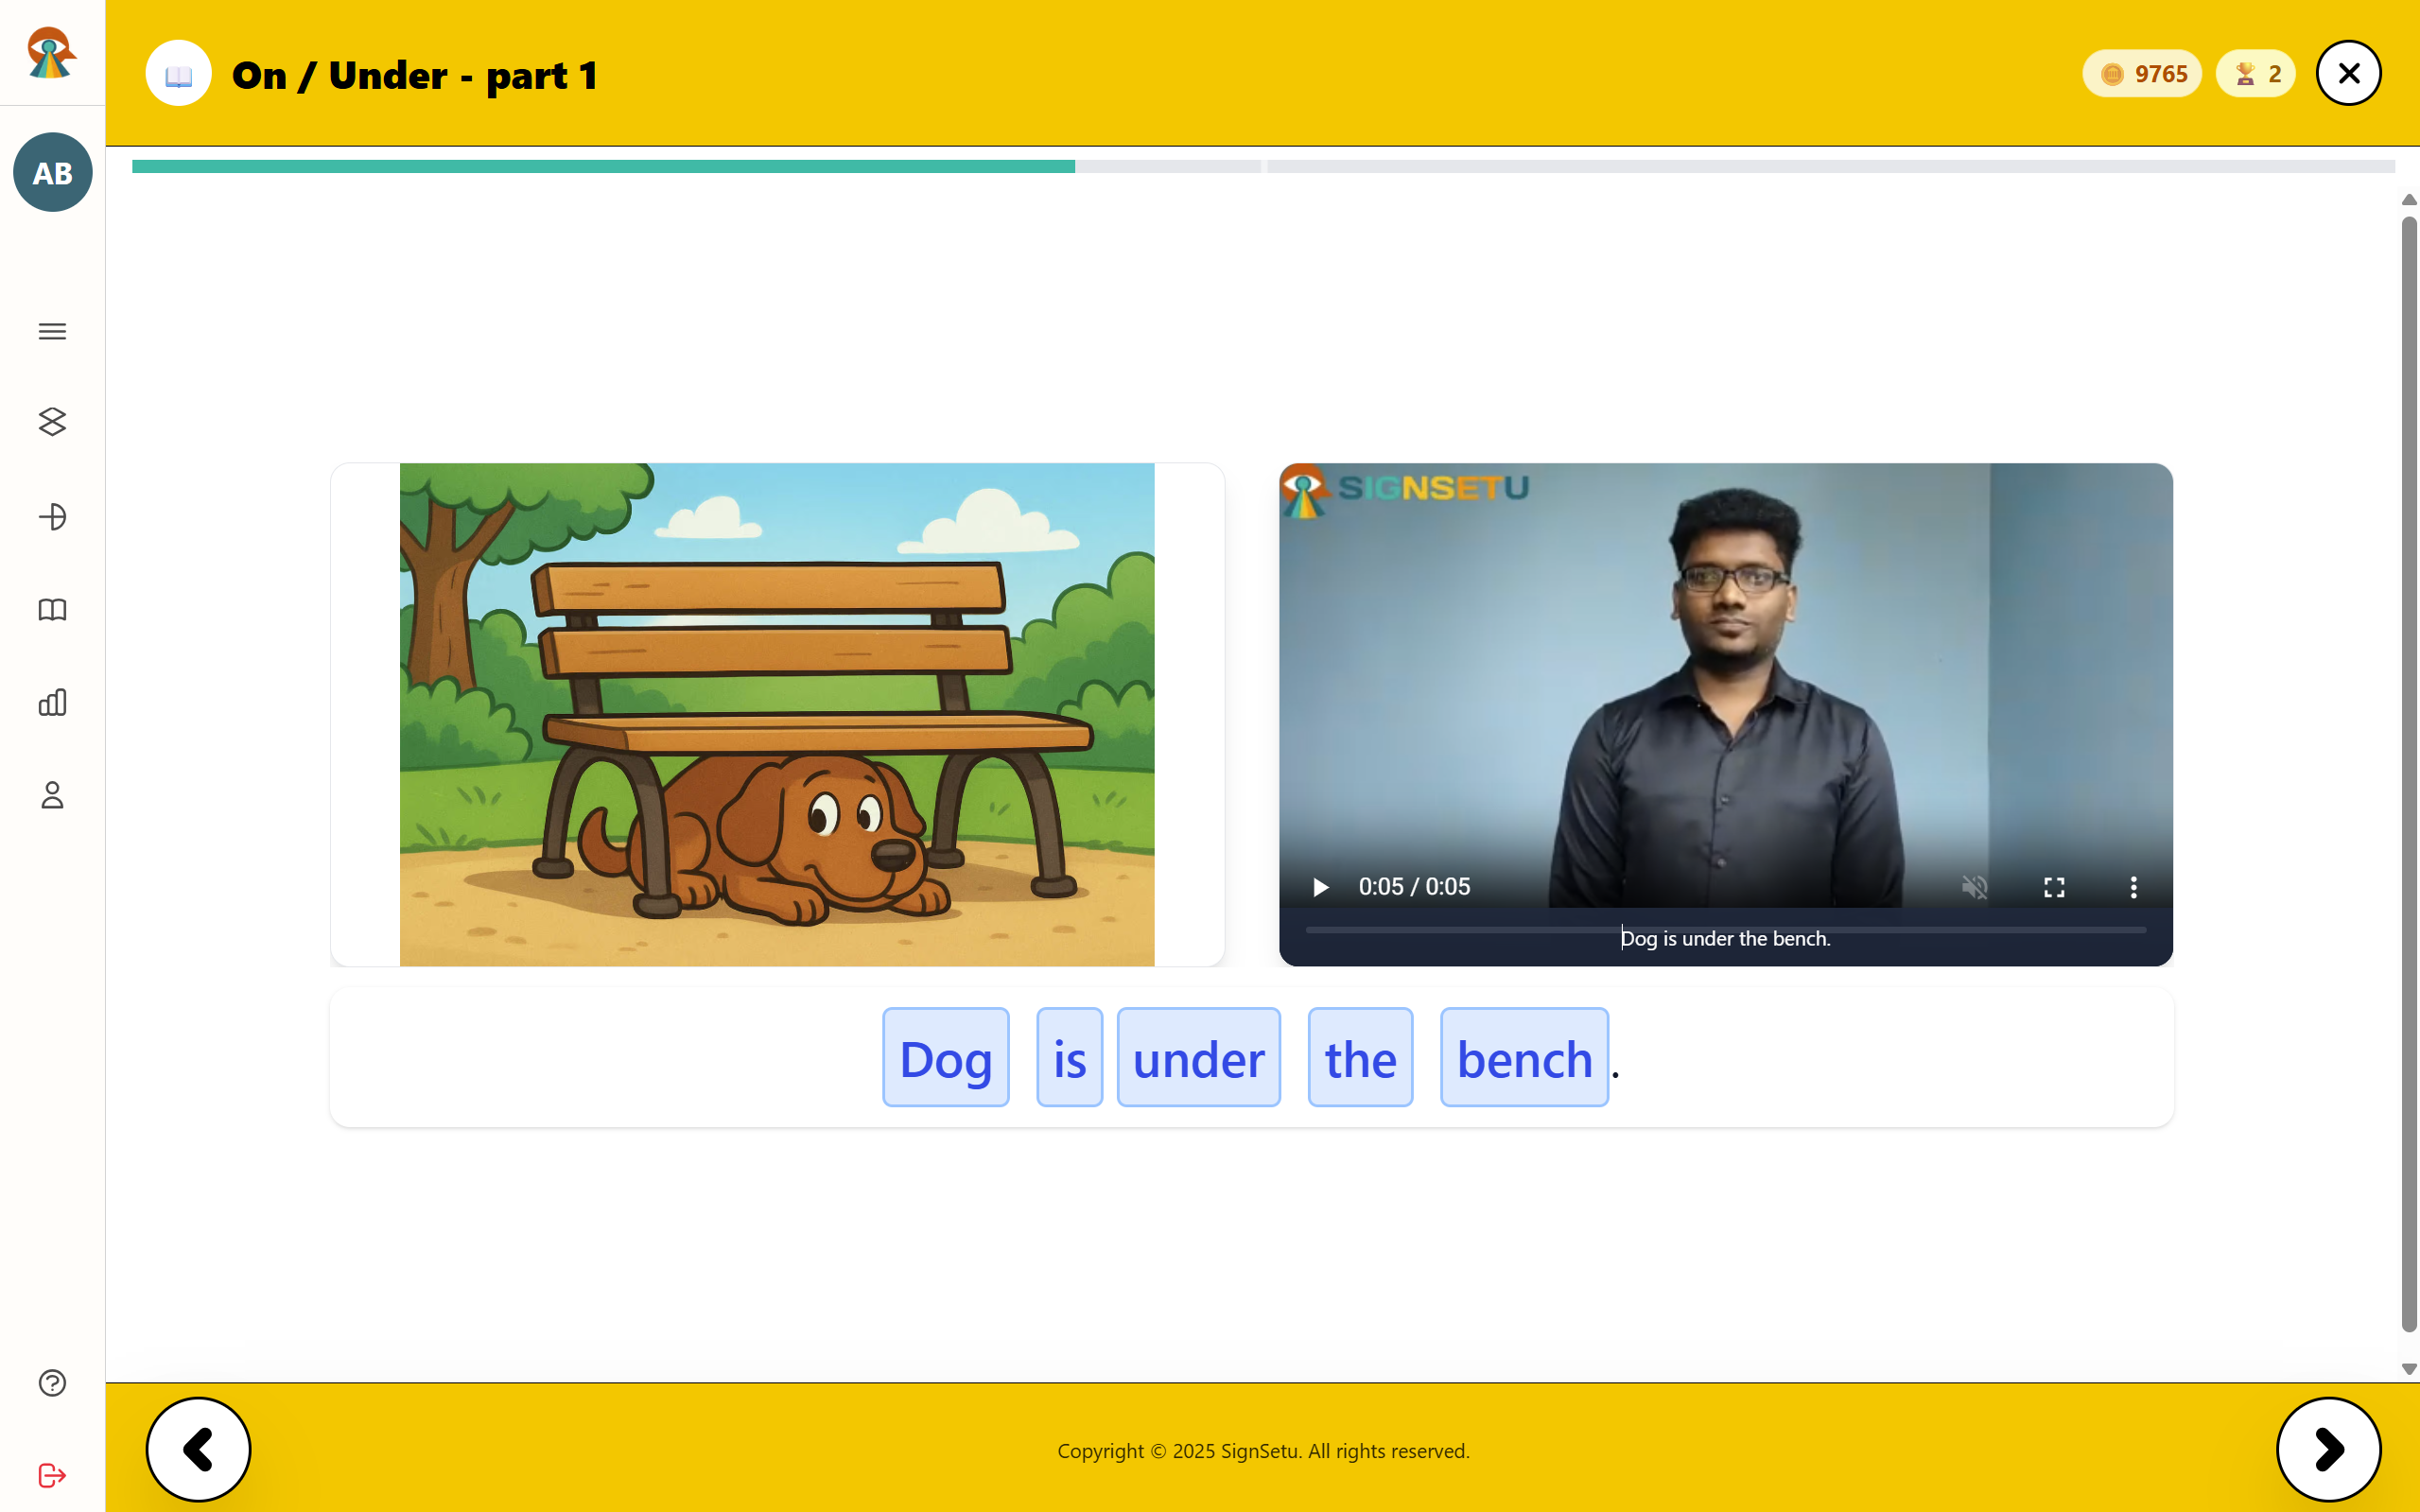
Task: Select the word the
Action: pos(1360,1058)
